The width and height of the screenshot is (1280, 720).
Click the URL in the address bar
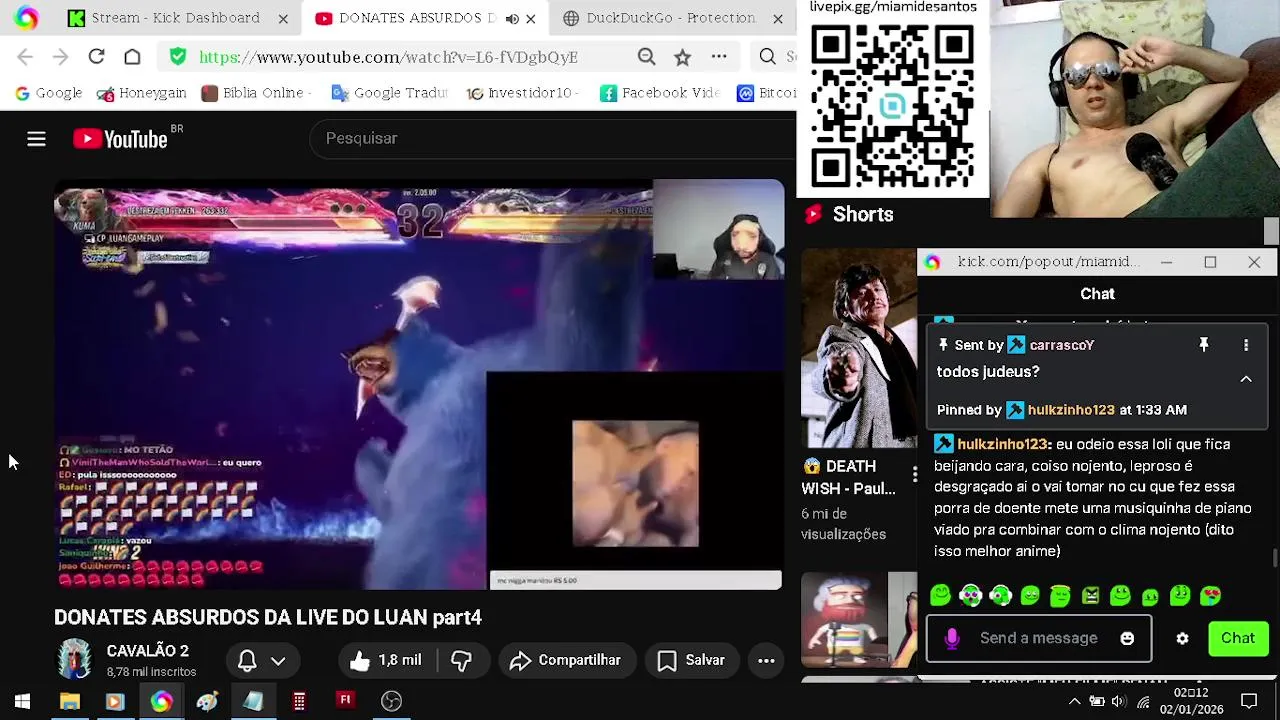[x=388, y=57]
